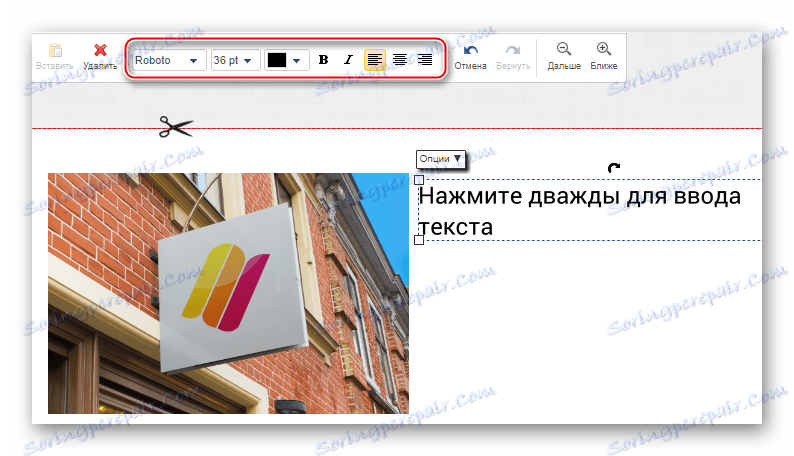Select right text alignment
The height and width of the screenshot is (456, 794).
click(425, 60)
